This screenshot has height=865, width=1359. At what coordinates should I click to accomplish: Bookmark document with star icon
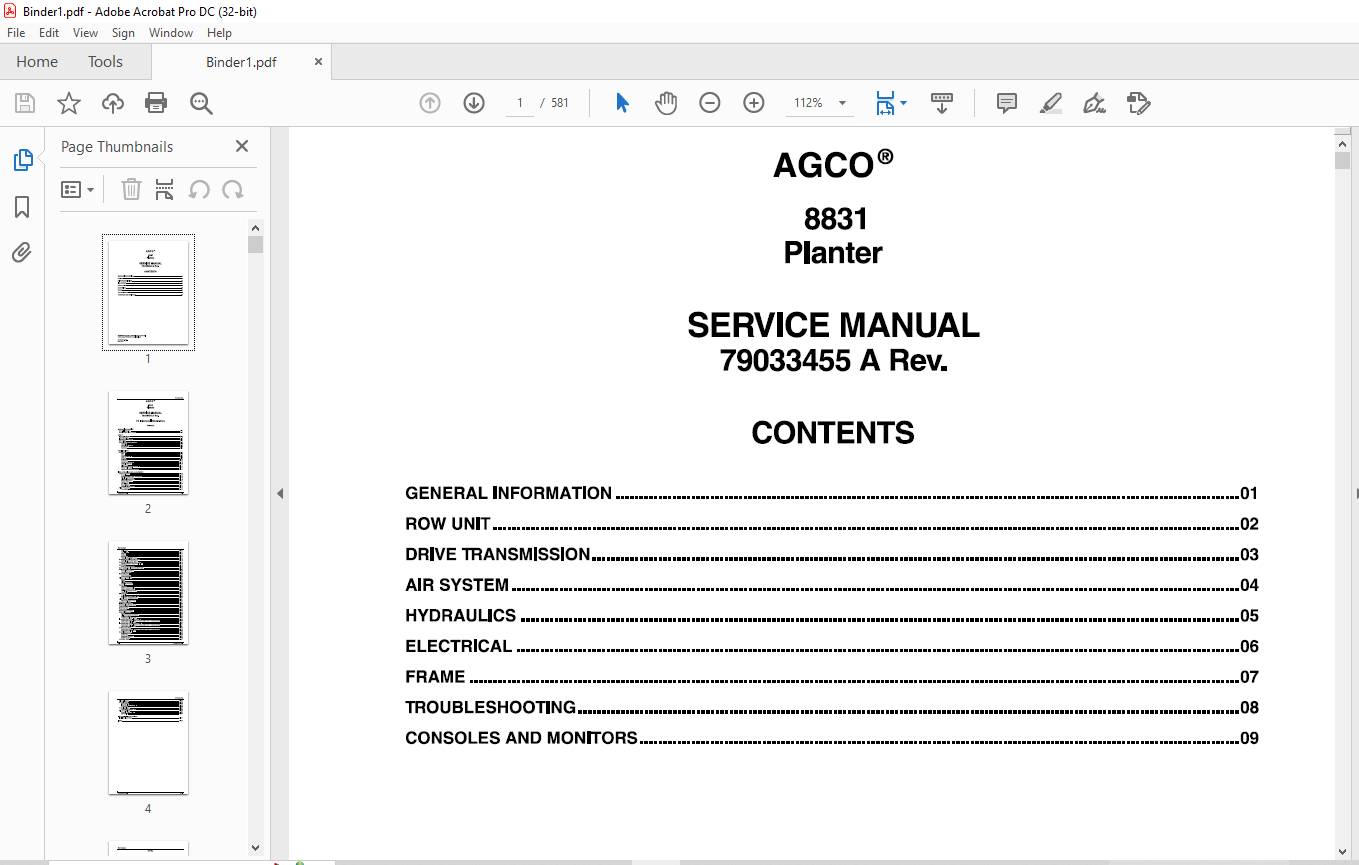point(68,103)
